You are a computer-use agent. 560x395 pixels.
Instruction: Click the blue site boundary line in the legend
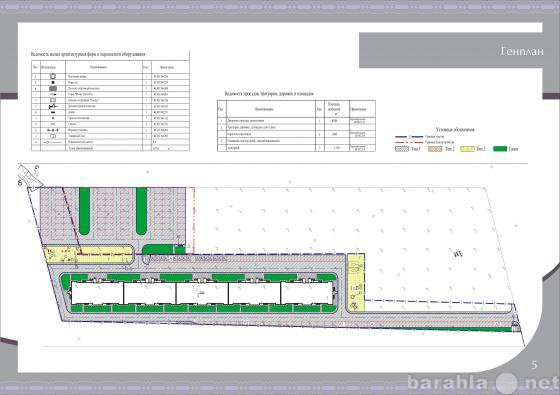click(409, 137)
